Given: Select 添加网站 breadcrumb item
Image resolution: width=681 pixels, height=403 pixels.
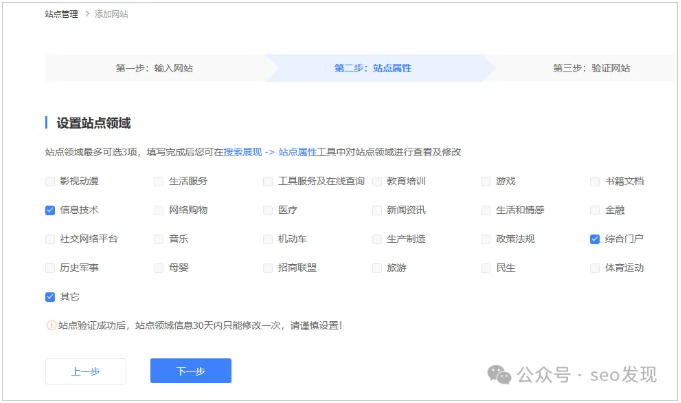Looking at the screenshot, I should [x=111, y=14].
